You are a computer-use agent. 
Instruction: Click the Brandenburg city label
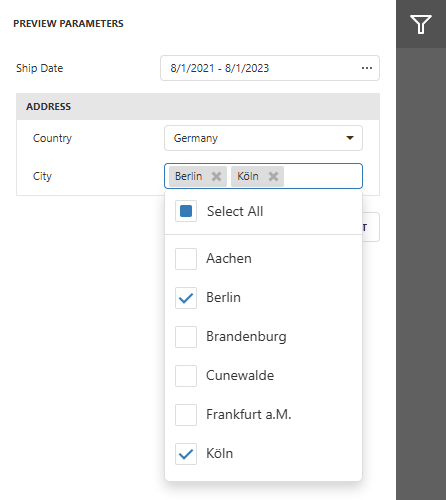tap(246, 337)
